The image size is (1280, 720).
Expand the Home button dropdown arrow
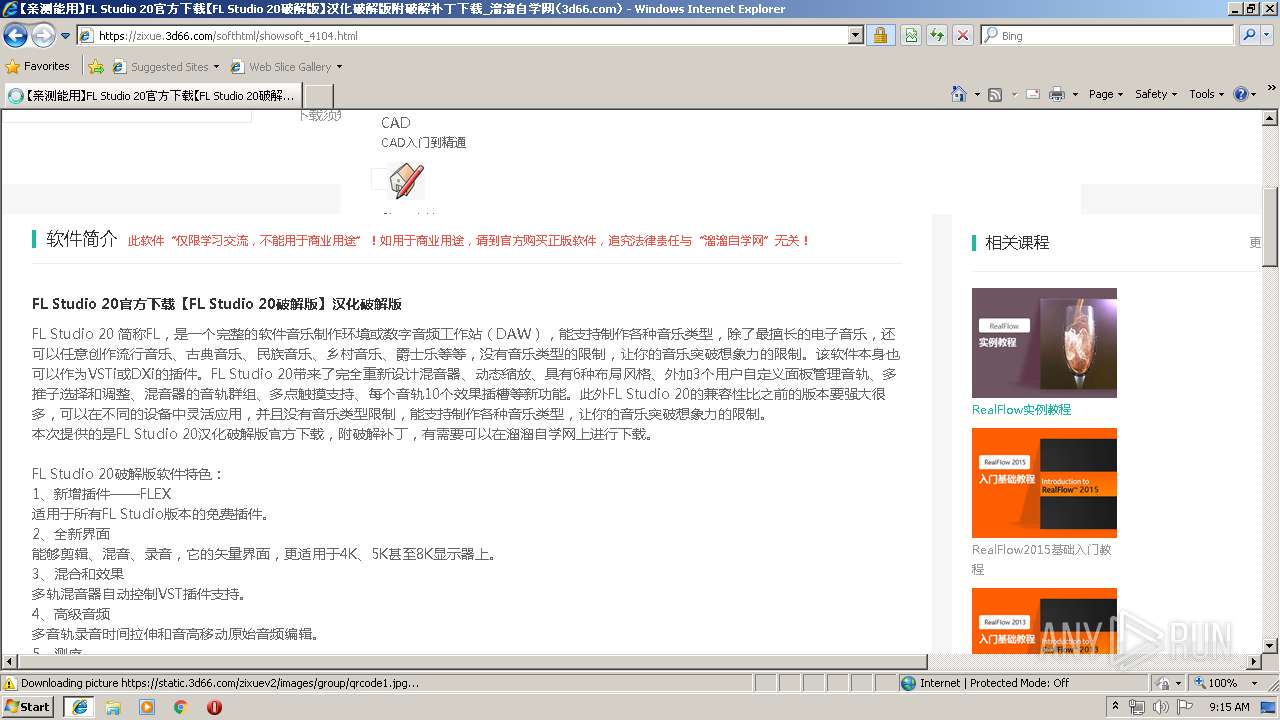pyautogui.click(x=977, y=94)
